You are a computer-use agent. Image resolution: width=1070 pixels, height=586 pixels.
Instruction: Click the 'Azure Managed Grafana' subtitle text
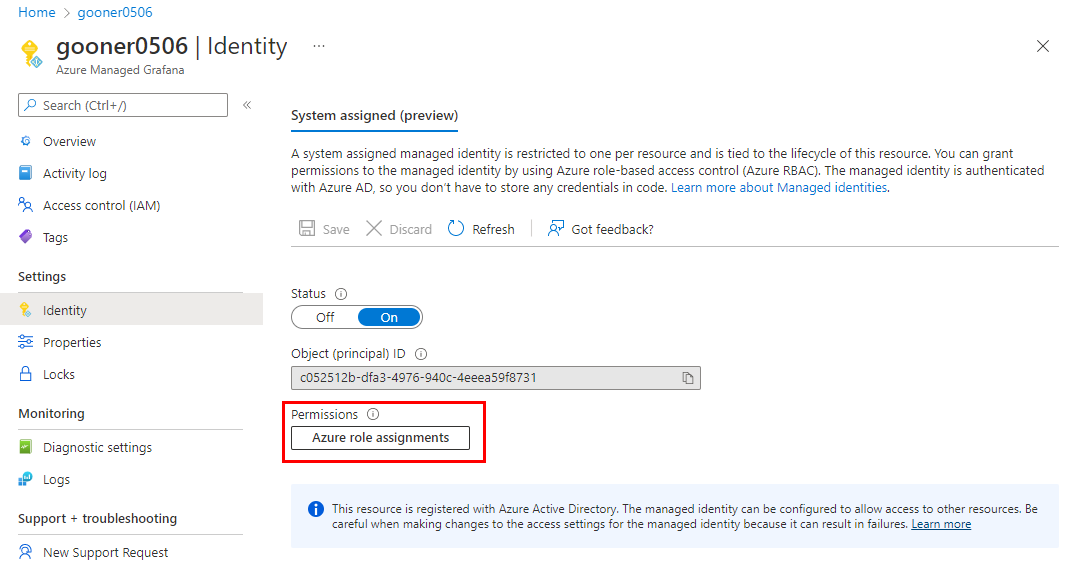pos(120,70)
